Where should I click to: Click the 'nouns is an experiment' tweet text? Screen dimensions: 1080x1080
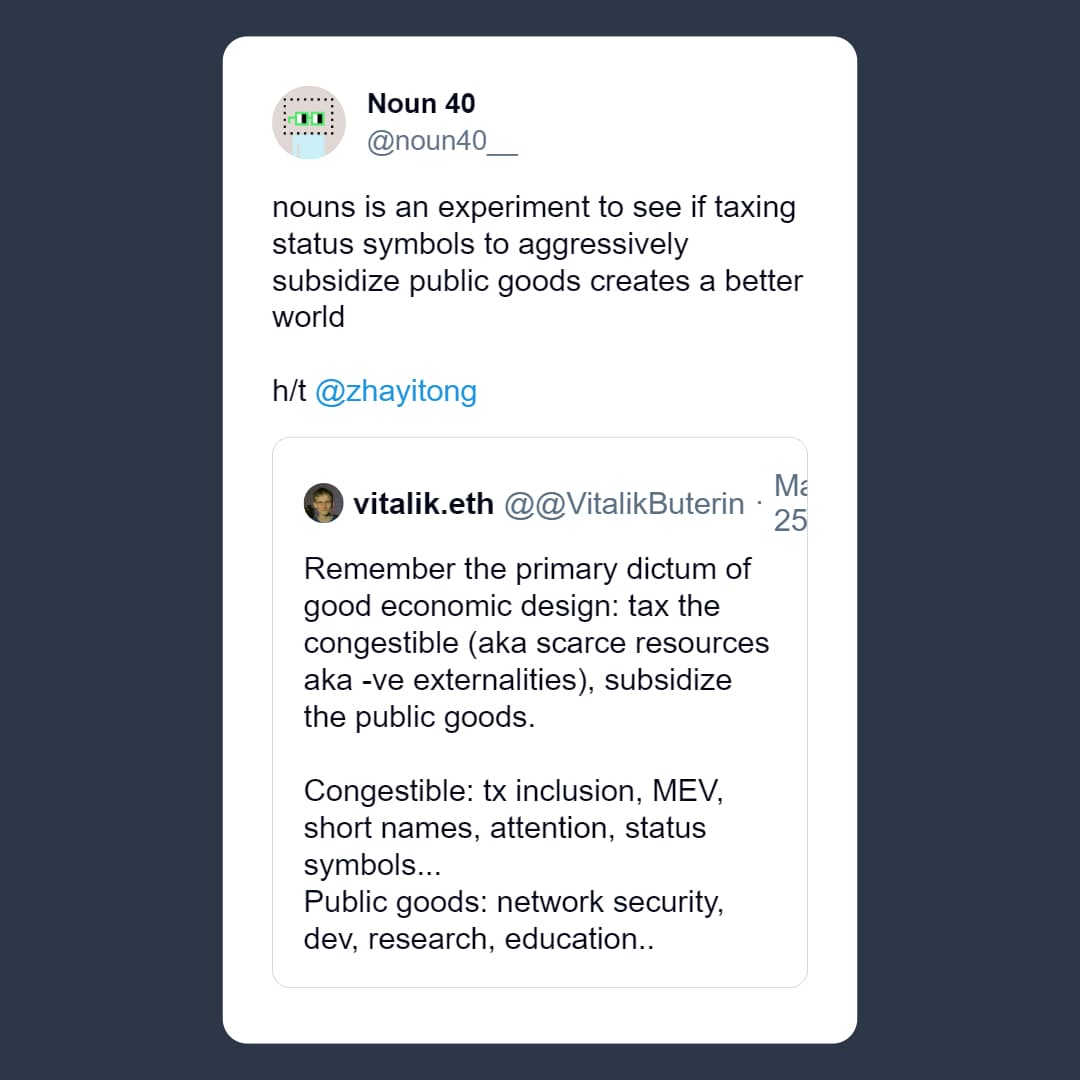[534, 244]
